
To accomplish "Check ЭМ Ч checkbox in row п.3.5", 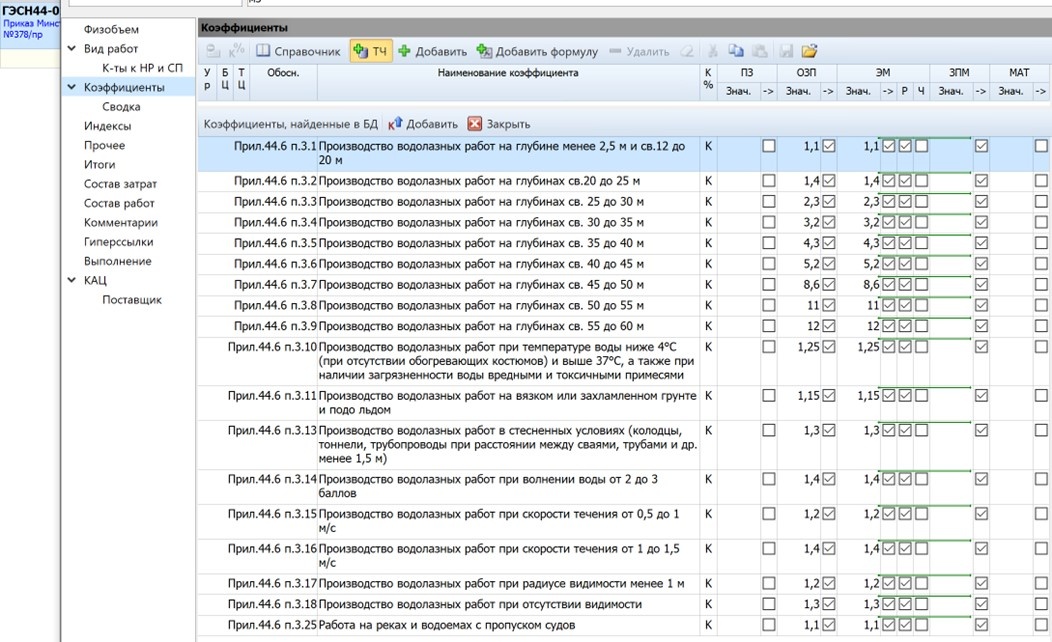I will pyautogui.click(x=922, y=243).
